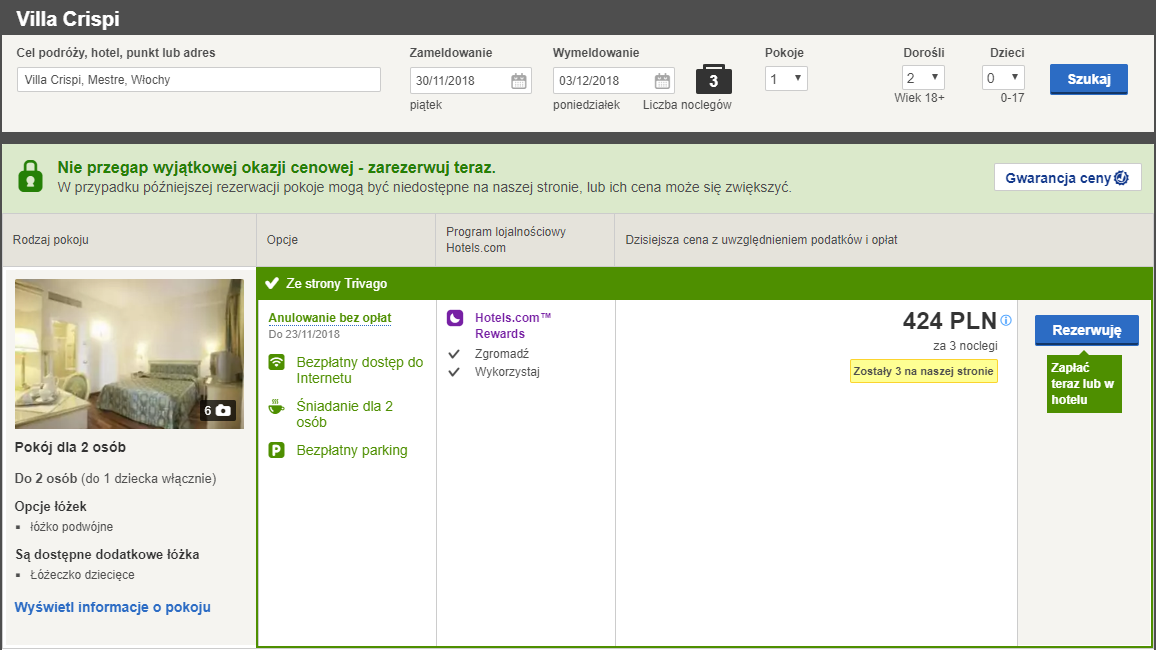This screenshot has width=1156, height=650.
Task: Open the Gwarancja ceny button
Action: pos(1068,178)
